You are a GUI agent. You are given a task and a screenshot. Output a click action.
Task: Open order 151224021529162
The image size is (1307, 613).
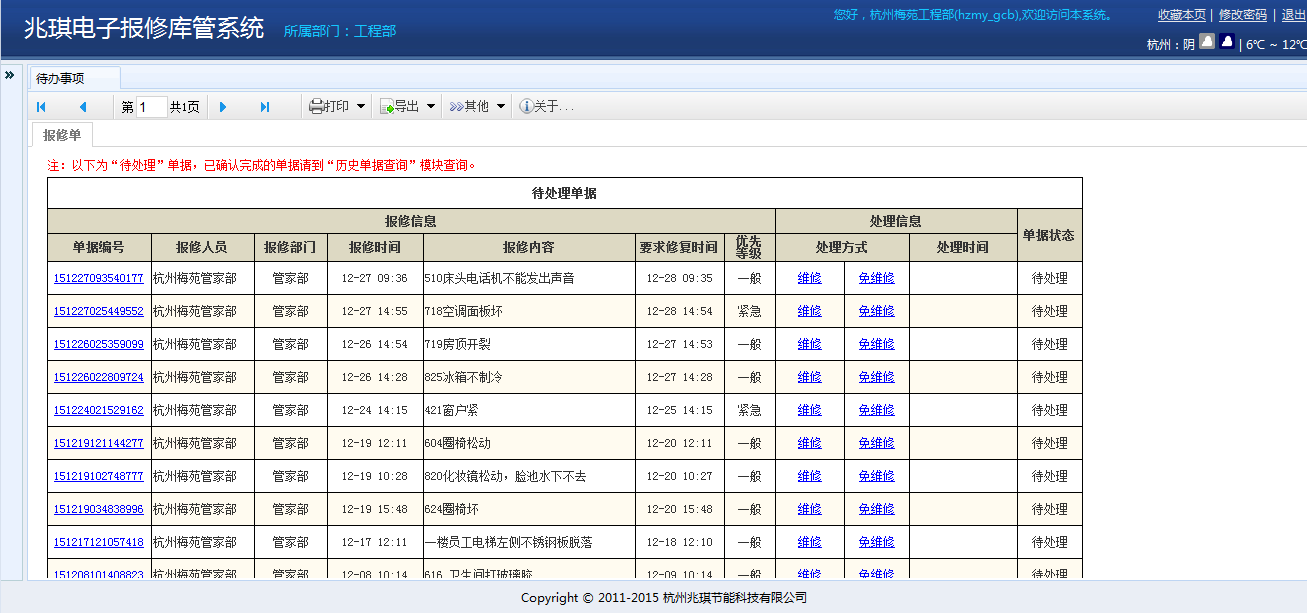(99, 411)
